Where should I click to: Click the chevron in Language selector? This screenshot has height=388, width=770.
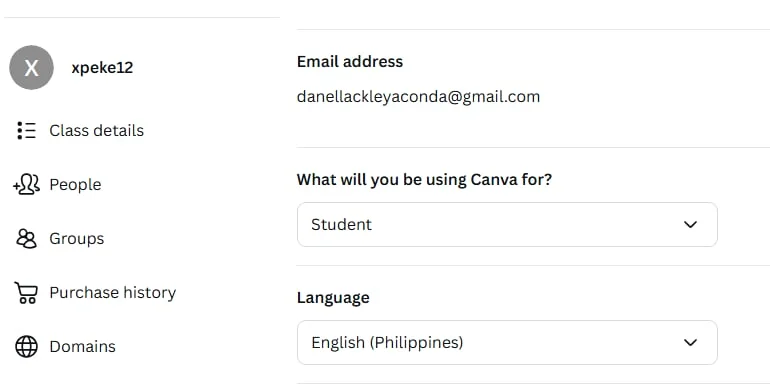(x=690, y=342)
